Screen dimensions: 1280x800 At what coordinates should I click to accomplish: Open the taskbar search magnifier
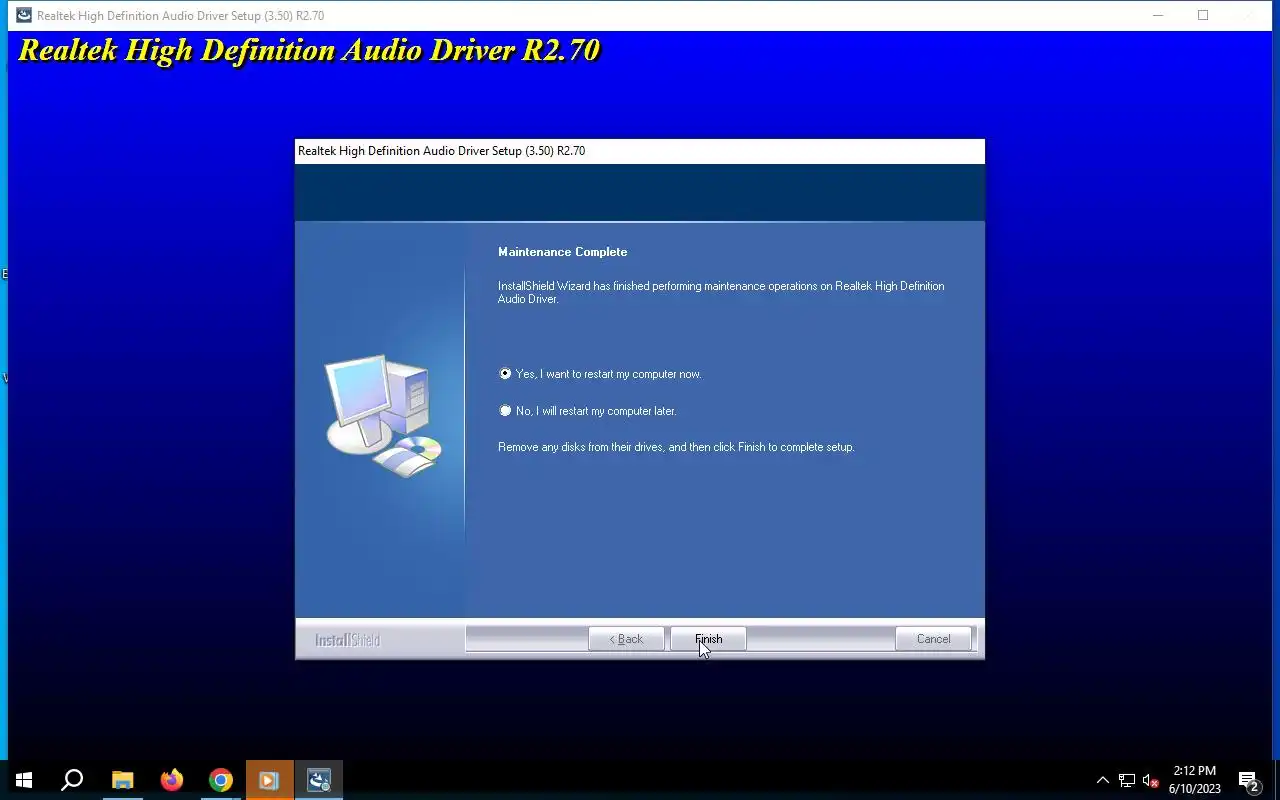(x=72, y=780)
